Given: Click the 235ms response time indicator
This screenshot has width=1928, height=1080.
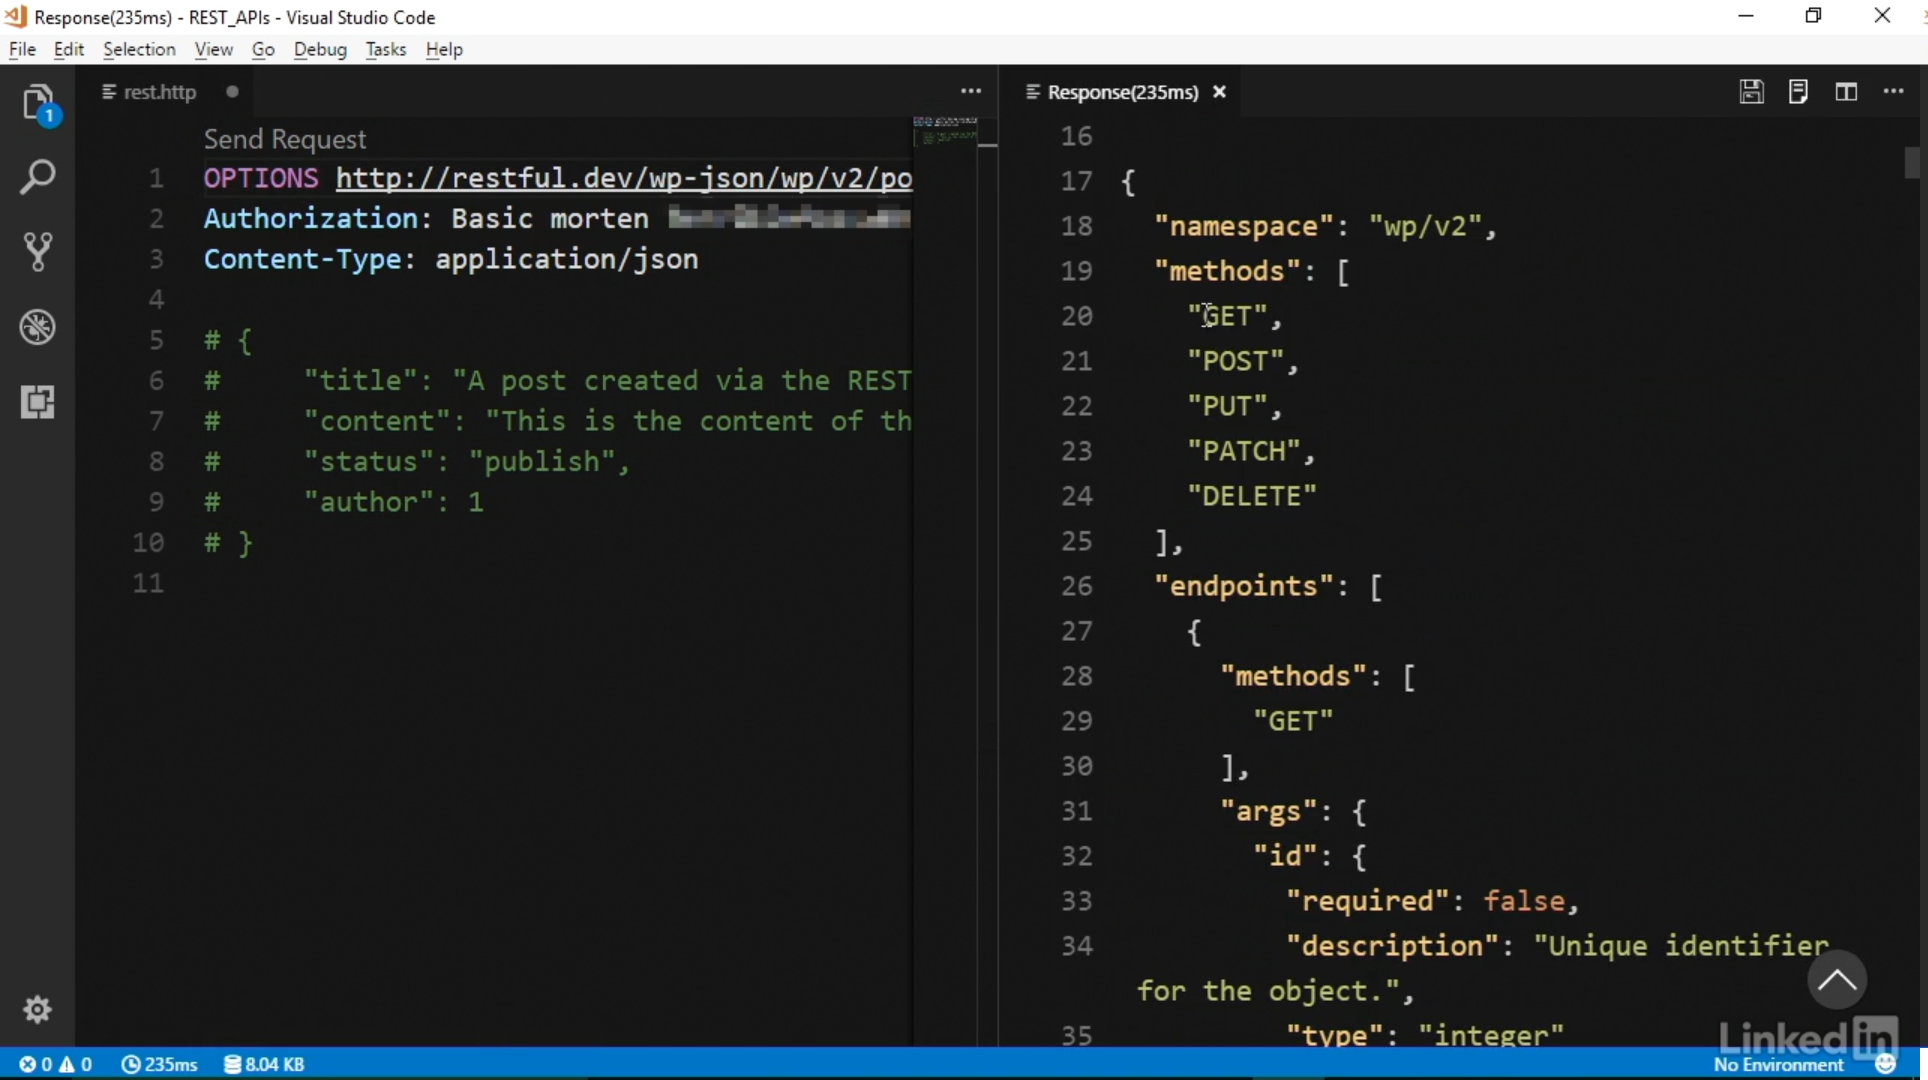Looking at the screenshot, I should [159, 1065].
